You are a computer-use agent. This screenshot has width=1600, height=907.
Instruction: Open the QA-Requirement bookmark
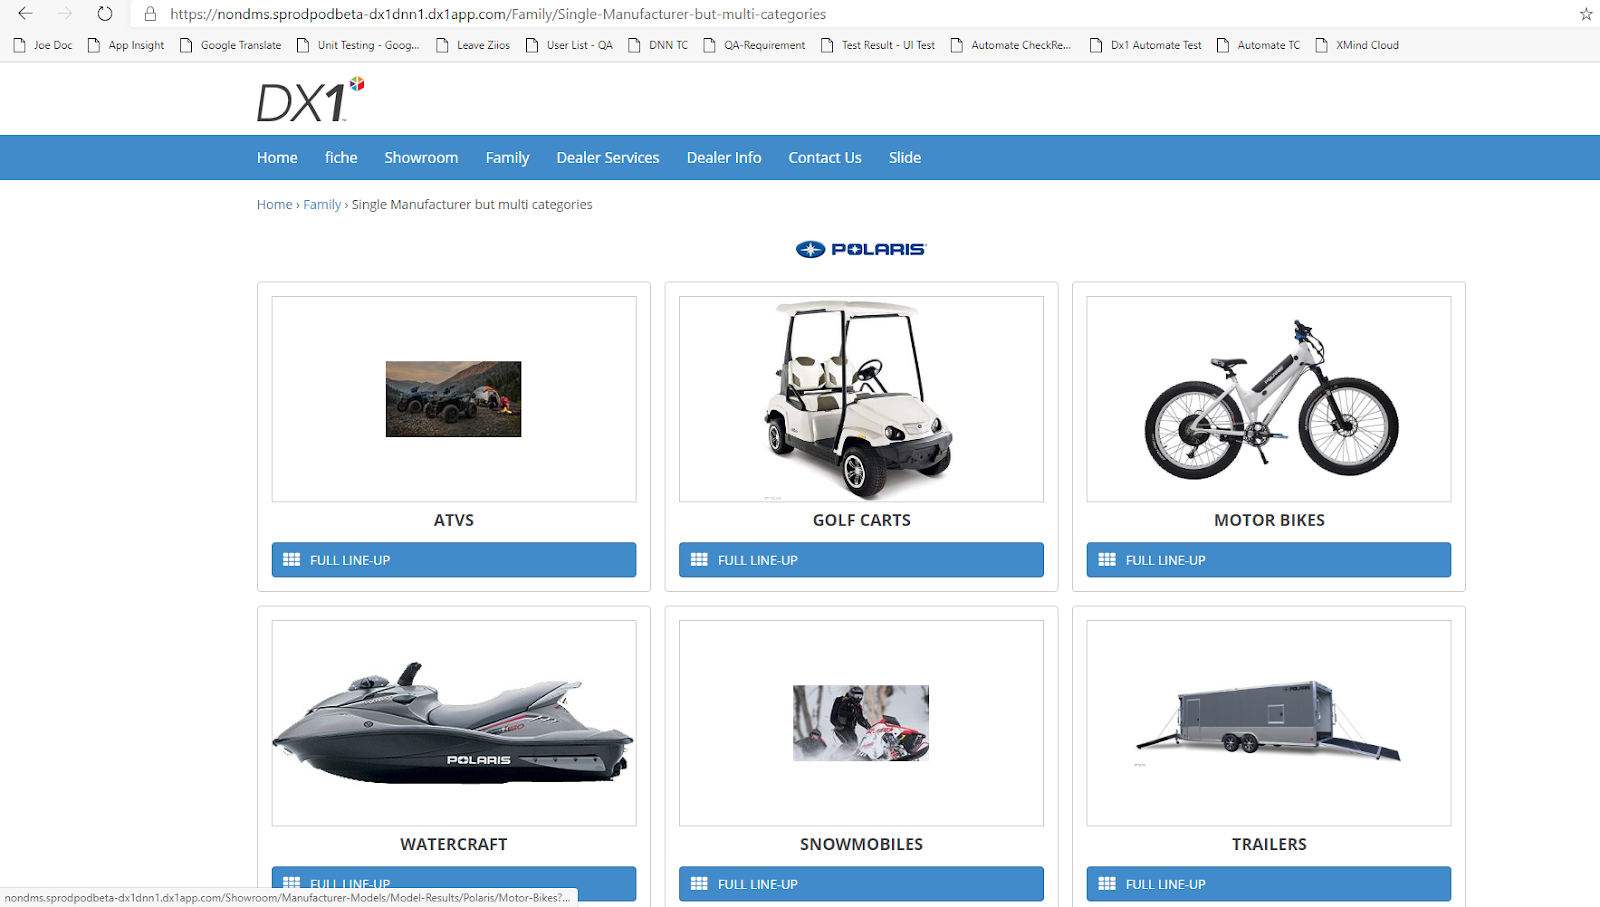click(754, 45)
